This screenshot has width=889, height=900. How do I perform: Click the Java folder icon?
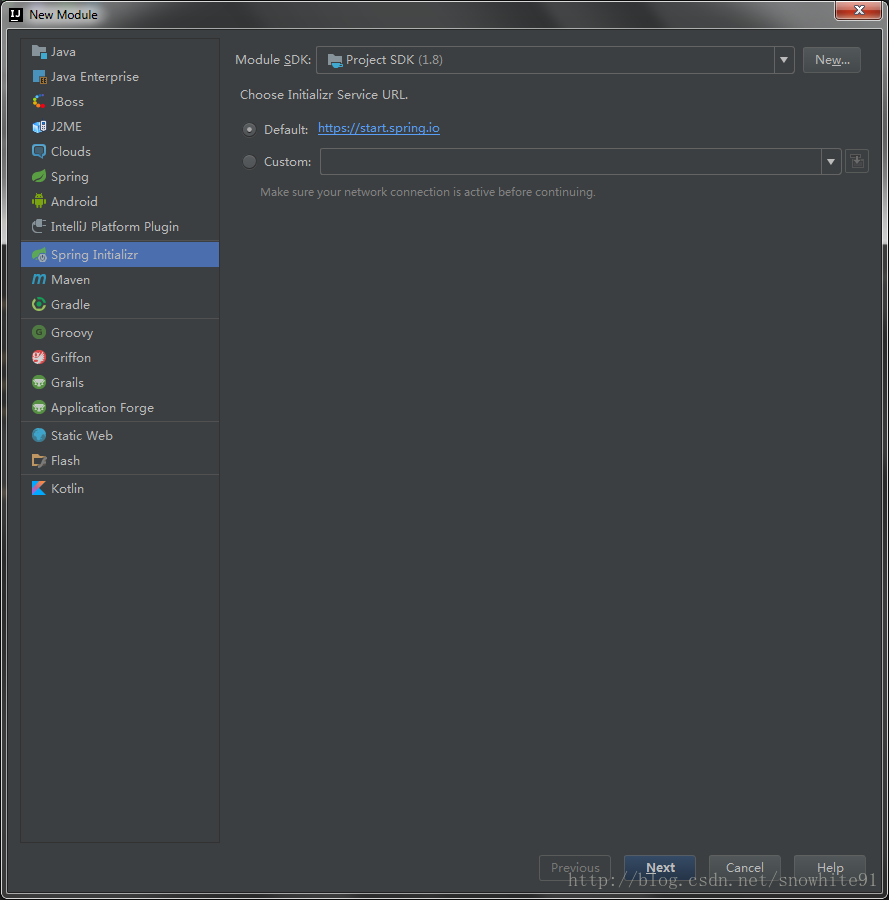pos(39,52)
